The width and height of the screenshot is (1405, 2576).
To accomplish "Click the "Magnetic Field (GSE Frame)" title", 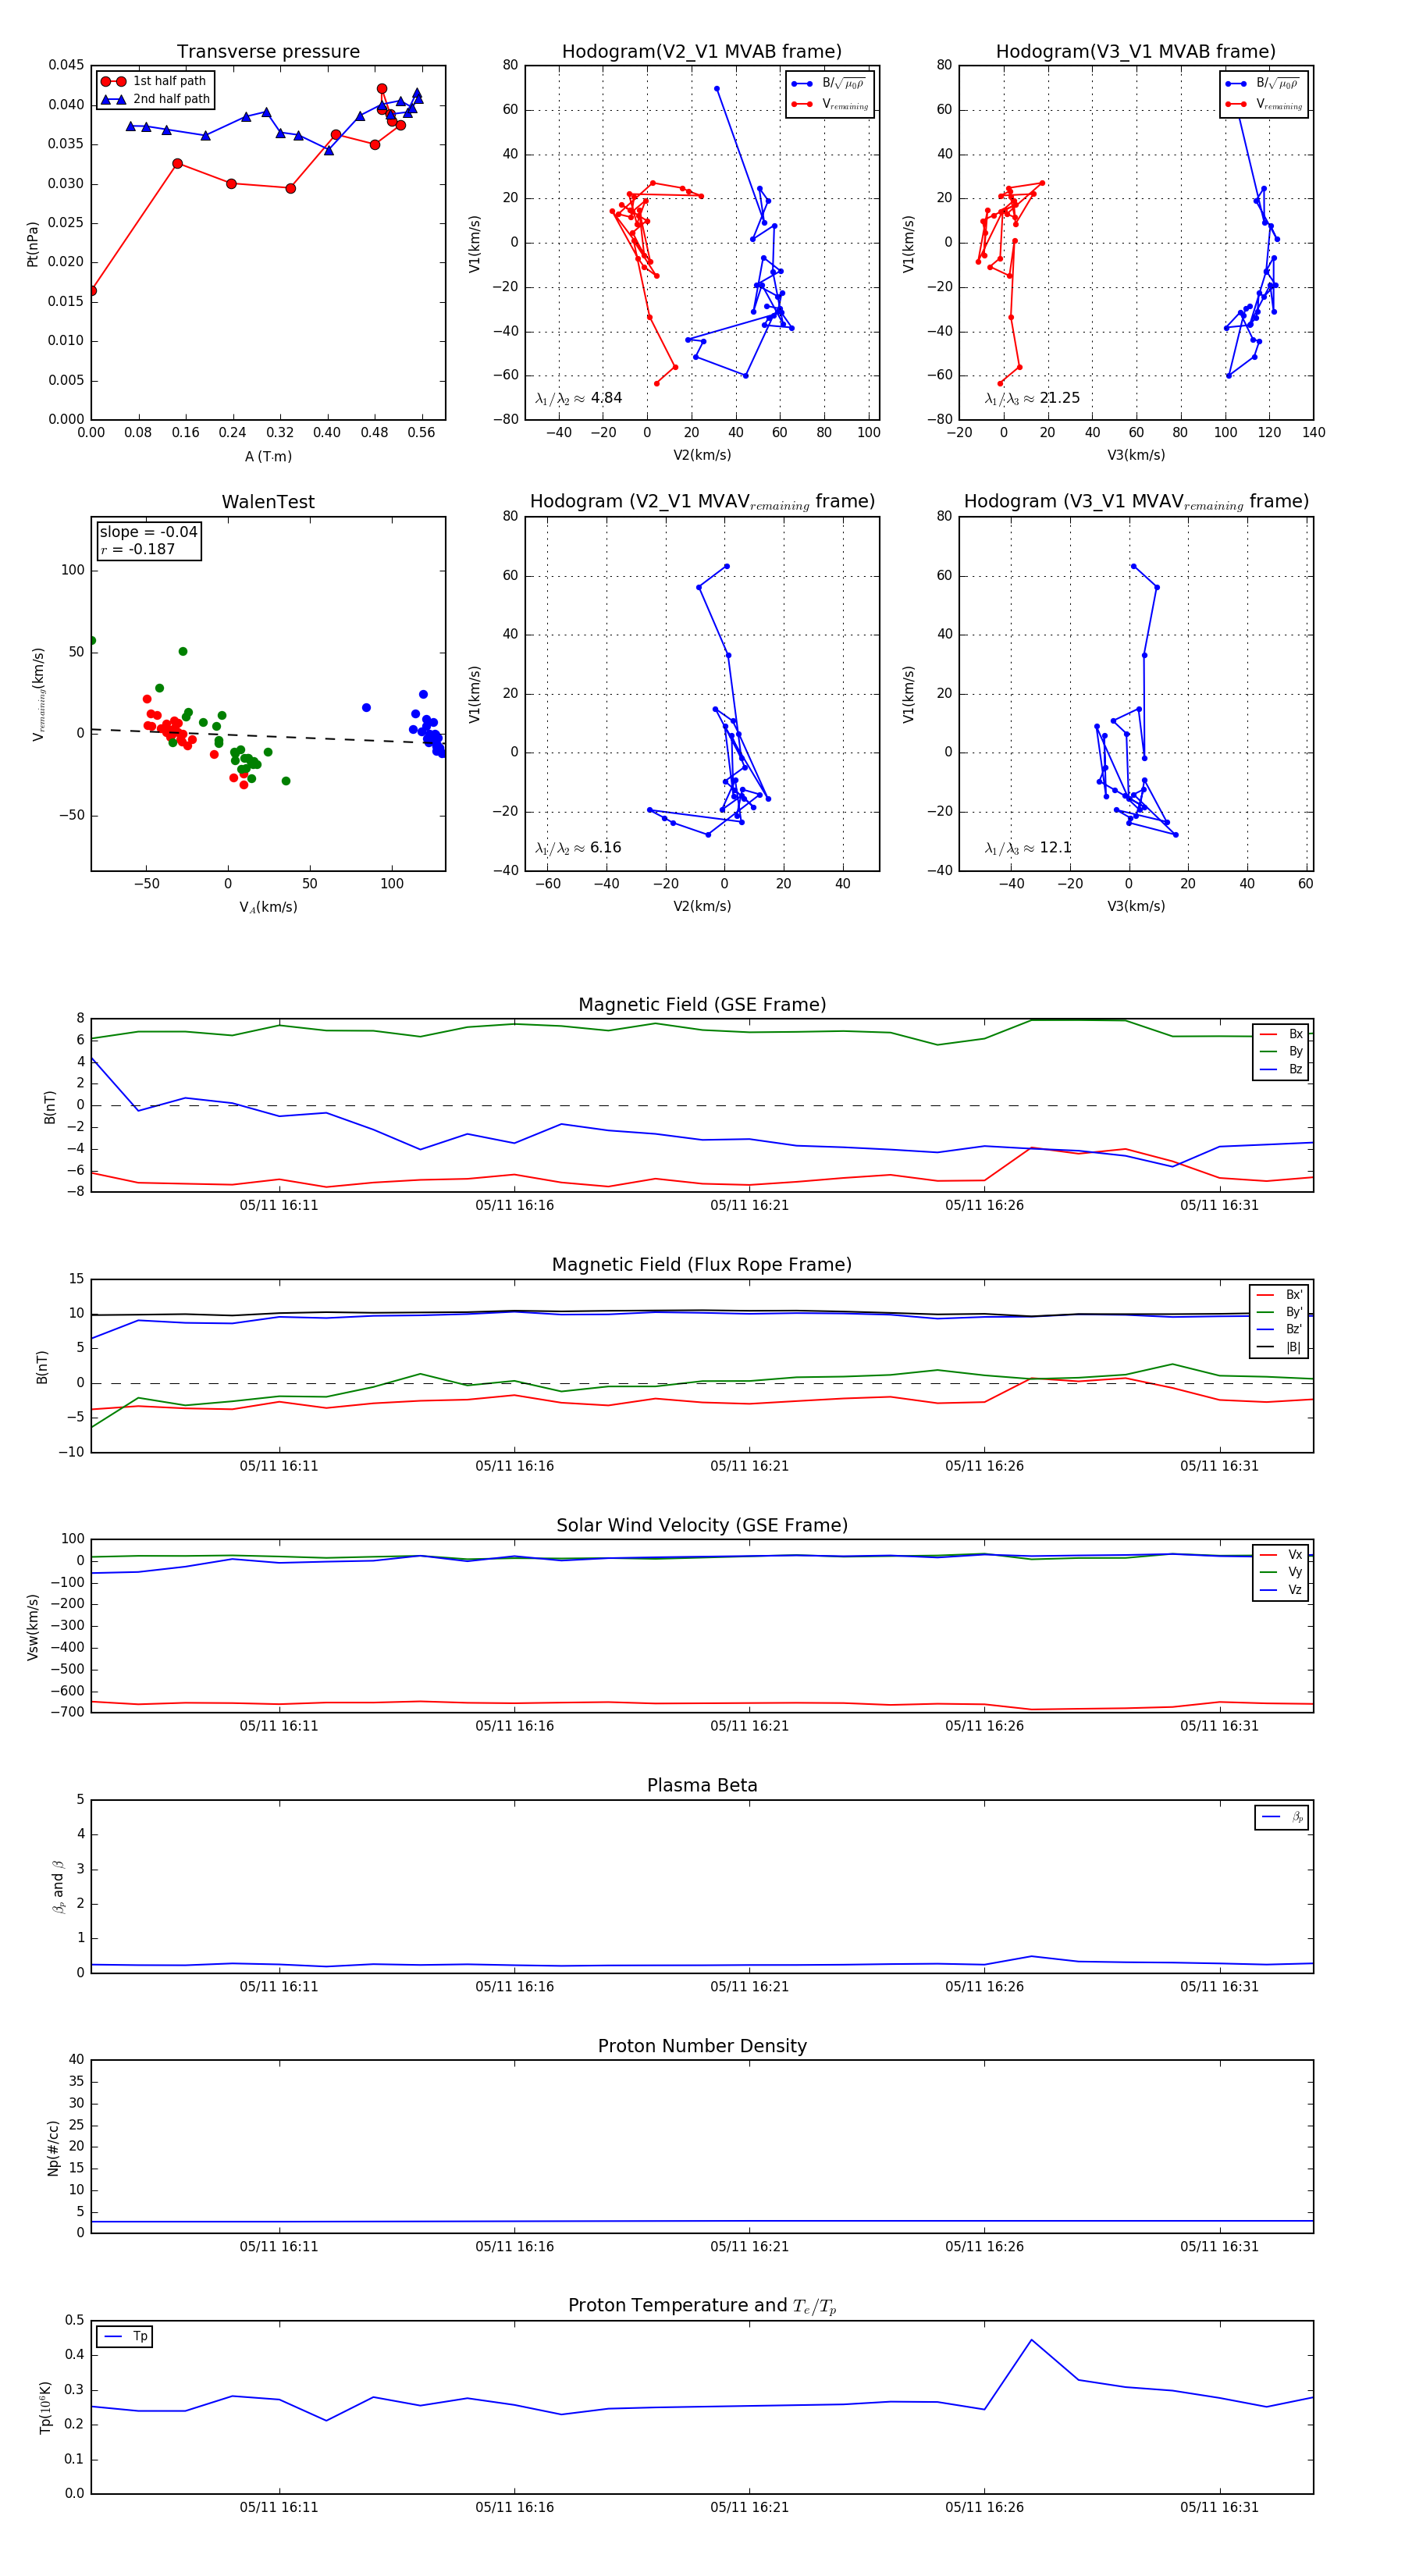I will 702,1005.
